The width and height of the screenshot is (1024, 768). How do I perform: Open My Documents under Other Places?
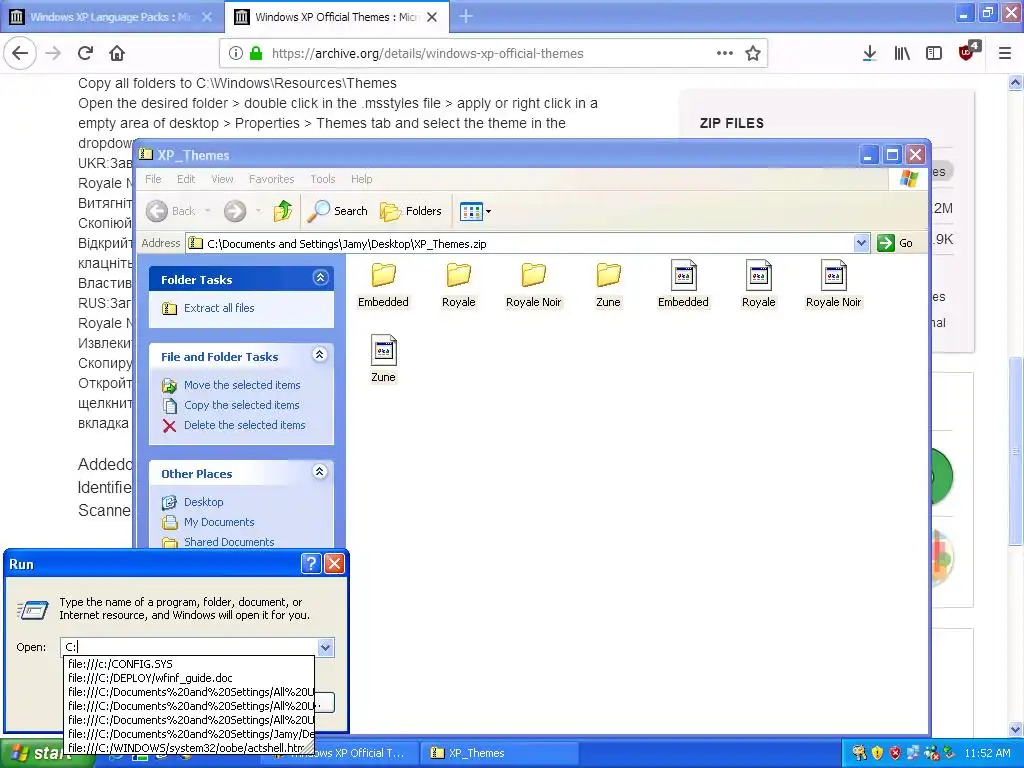(219, 522)
